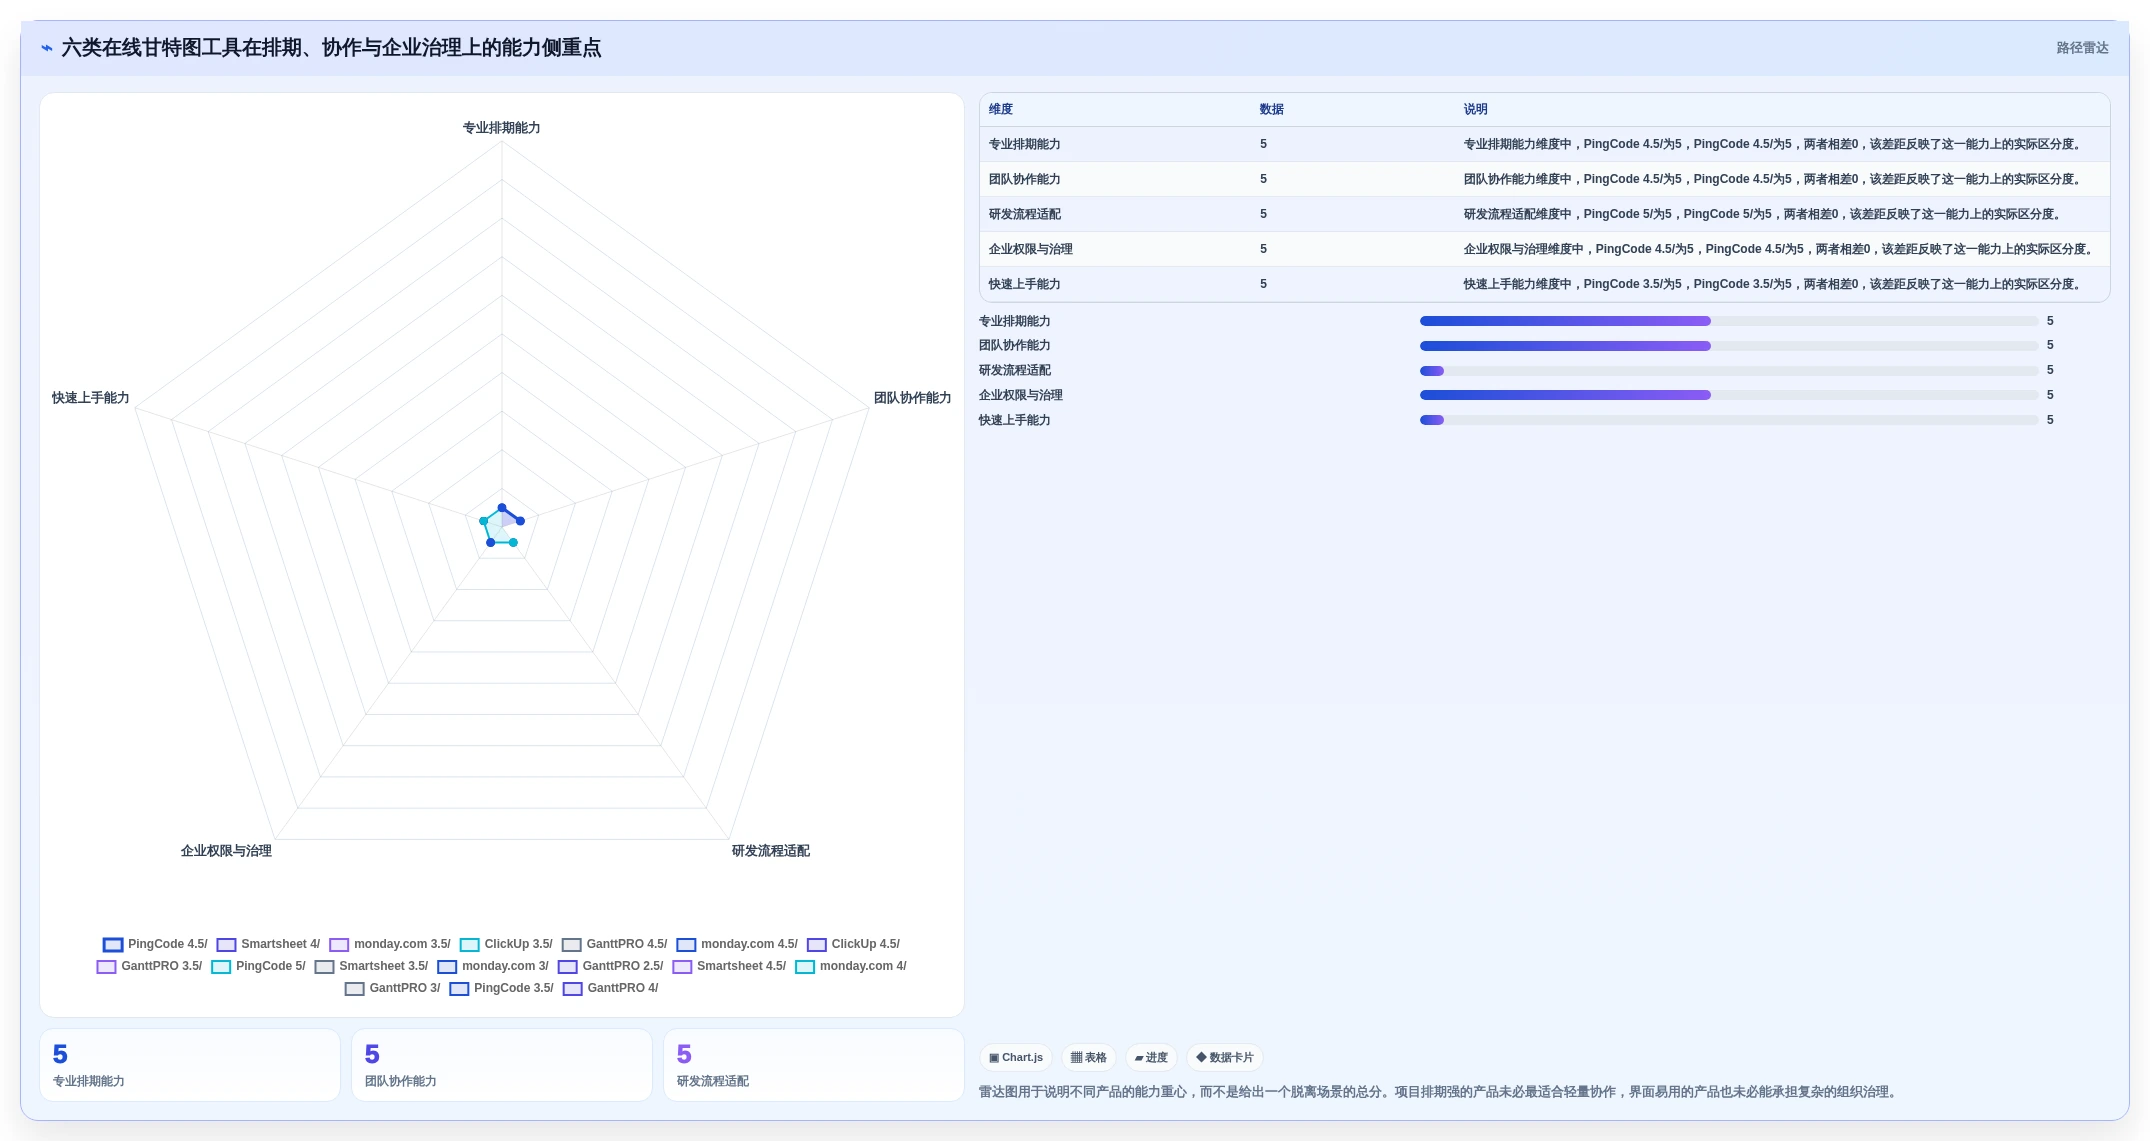Hide the monday.com 3.5/ legend series
2150x1141 pixels.
click(390, 944)
